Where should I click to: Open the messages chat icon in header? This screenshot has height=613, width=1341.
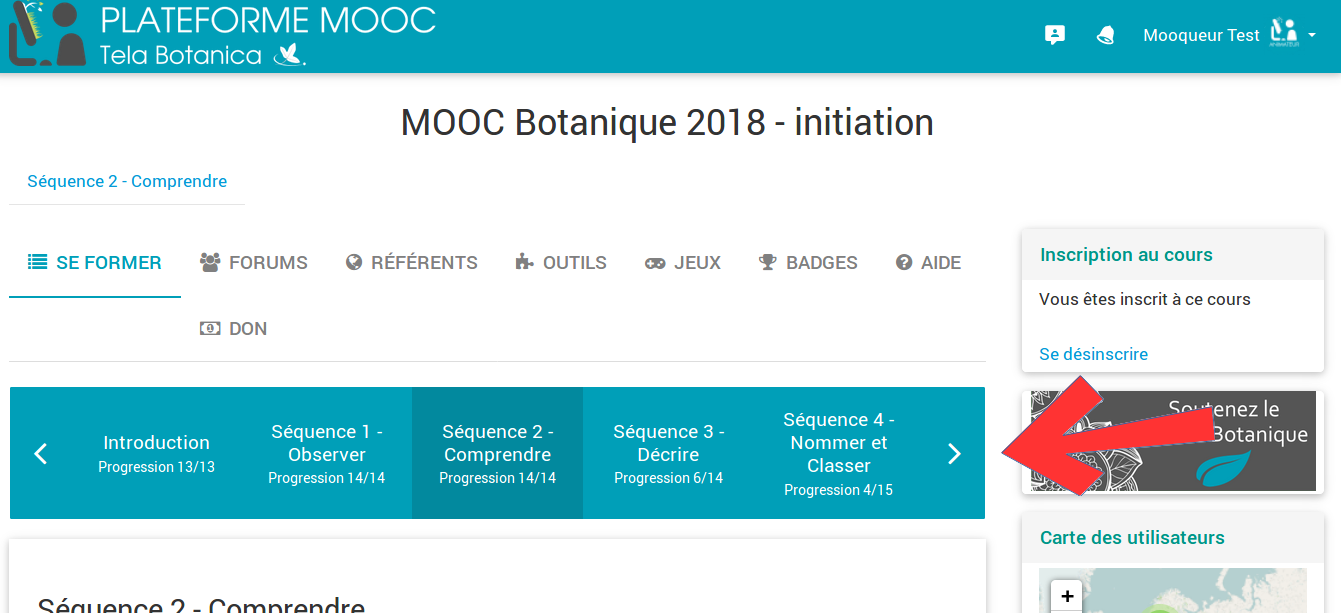point(1054,35)
